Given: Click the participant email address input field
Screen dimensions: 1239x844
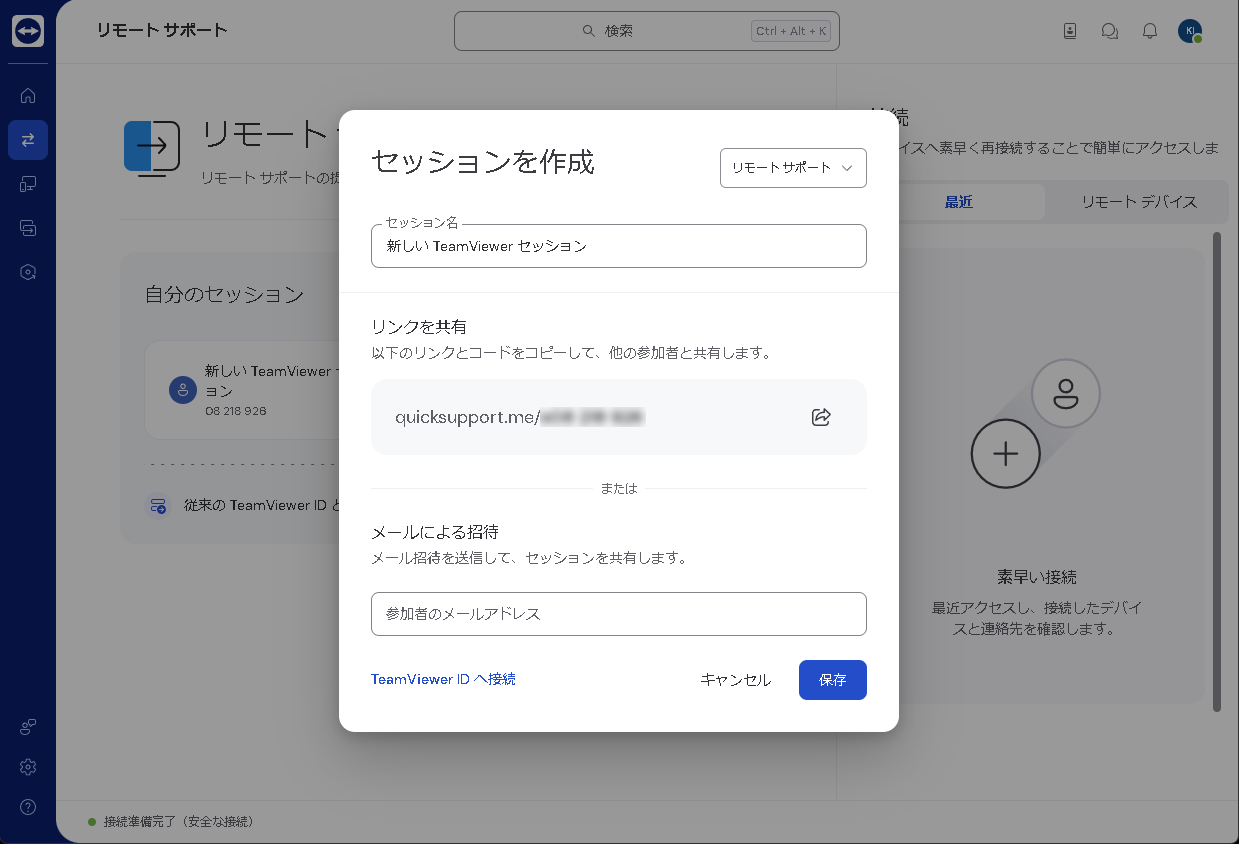Looking at the screenshot, I should (618, 614).
